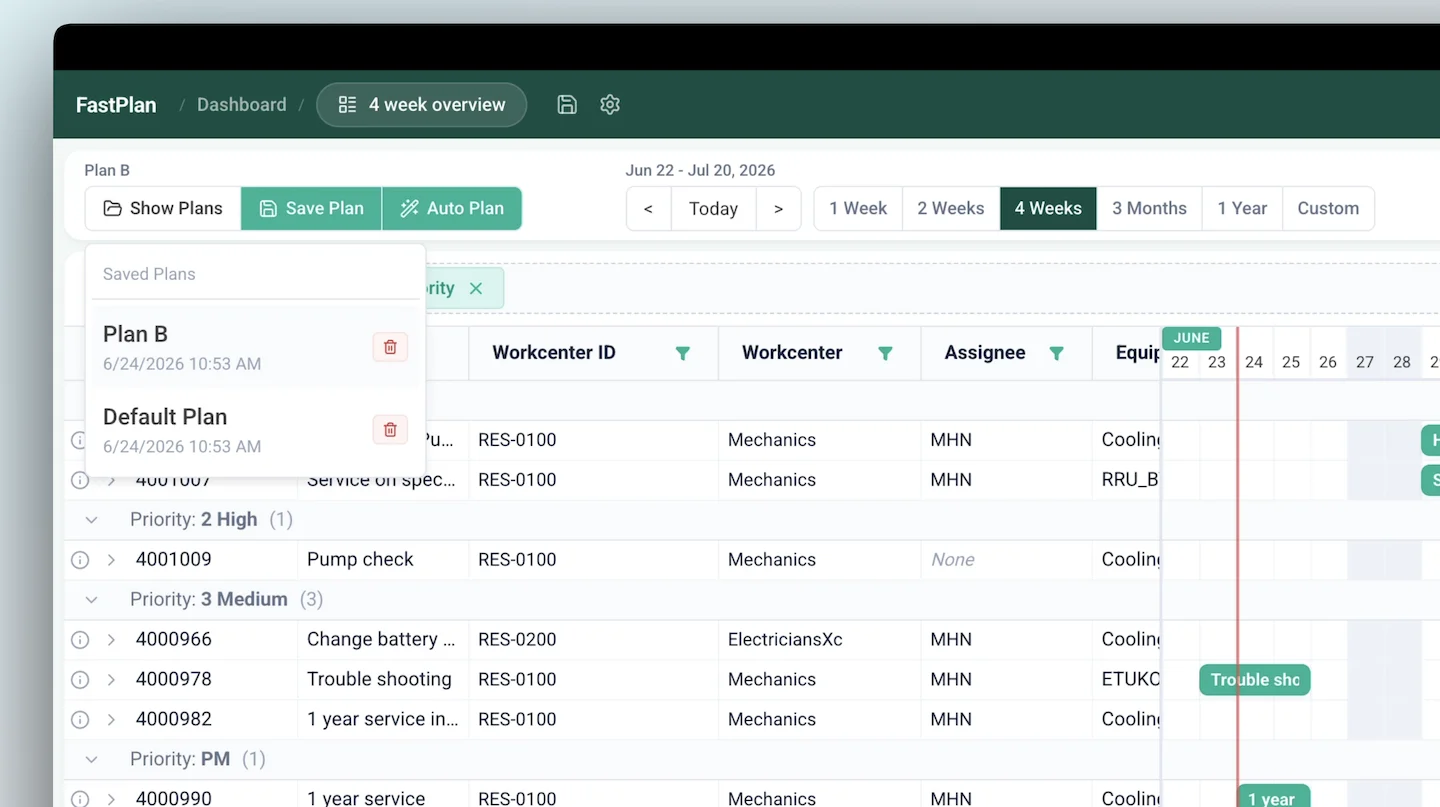
Task: Go to previous period with < button
Action: [x=648, y=209]
